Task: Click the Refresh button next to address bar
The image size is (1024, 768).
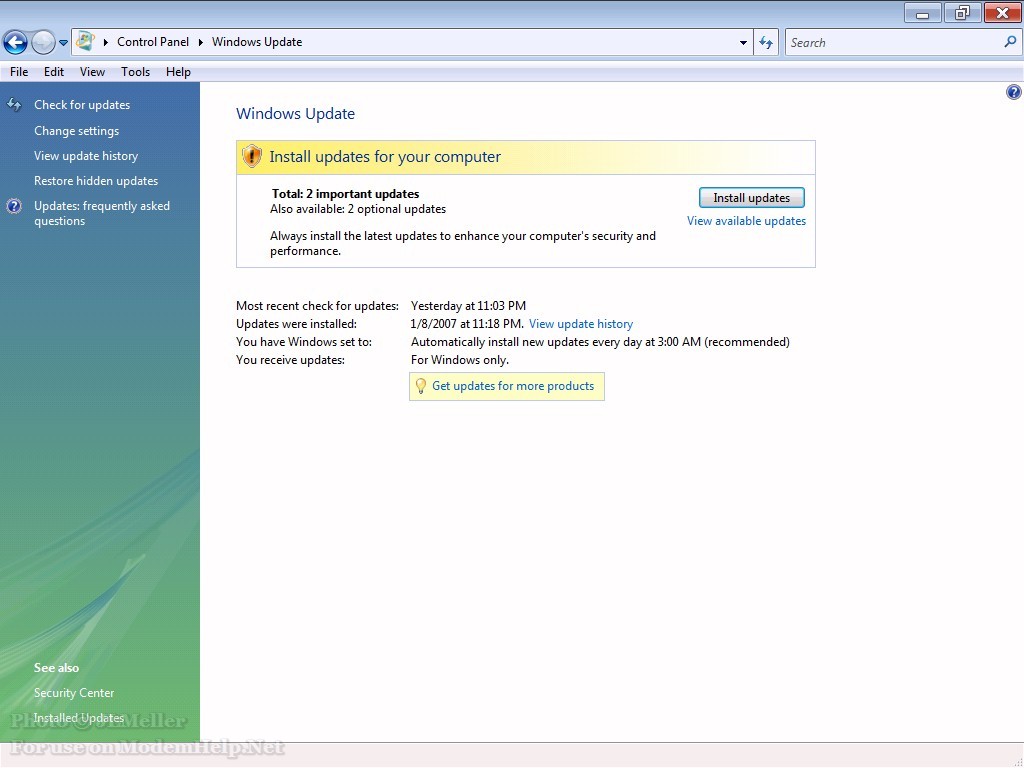Action: click(x=766, y=42)
